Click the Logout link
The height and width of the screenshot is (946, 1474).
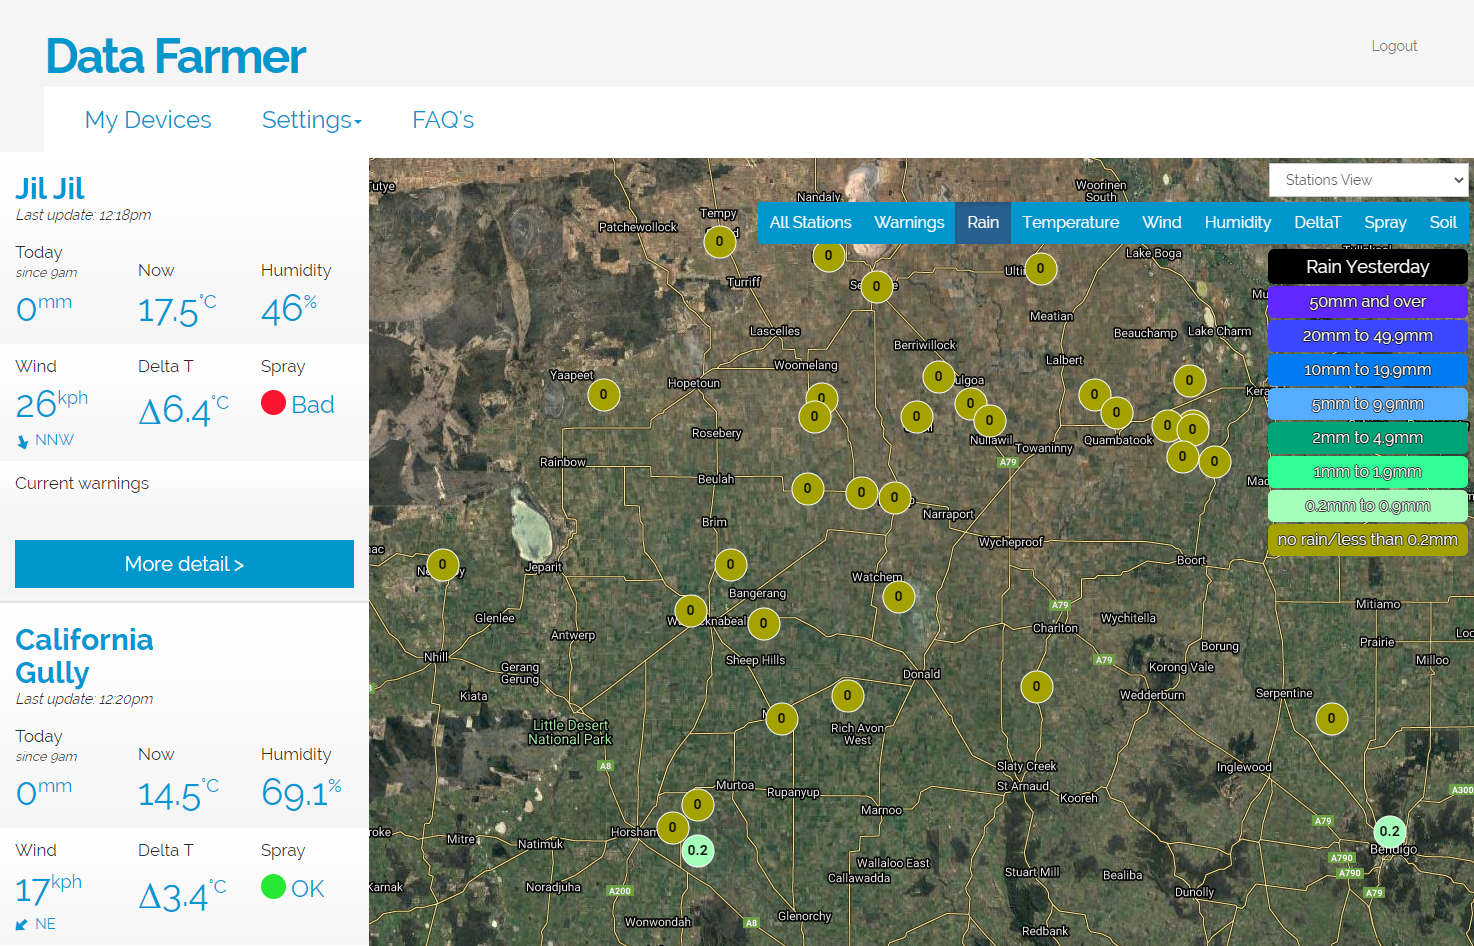pos(1394,46)
